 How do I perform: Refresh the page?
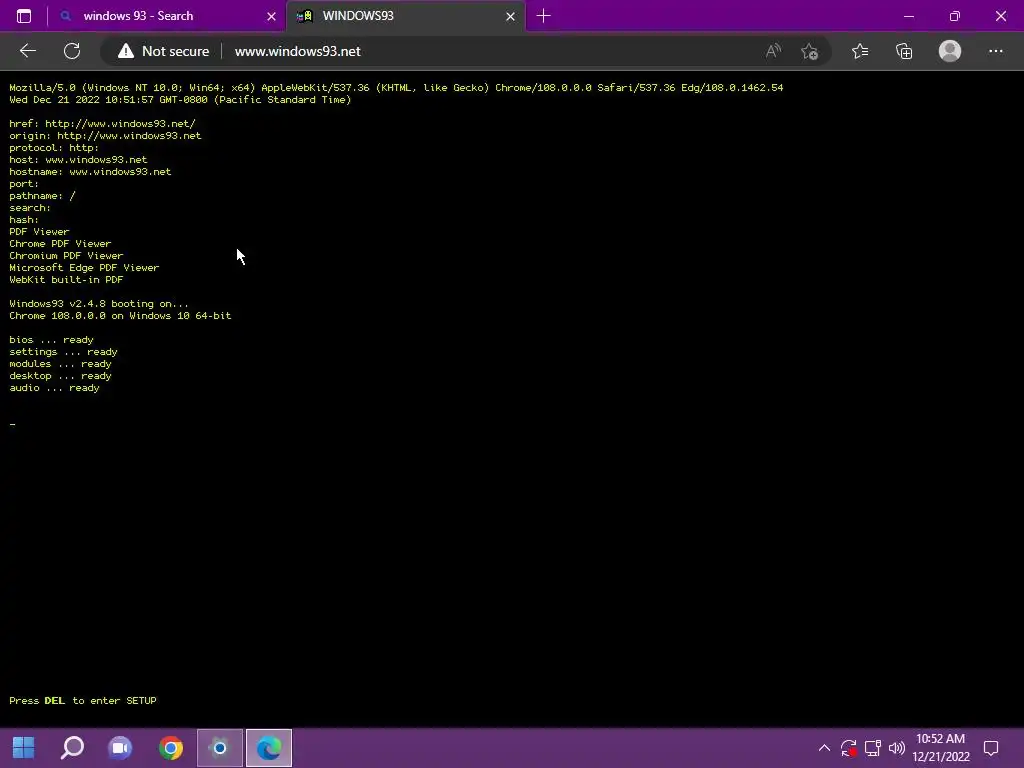pyautogui.click(x=72, y=51)
